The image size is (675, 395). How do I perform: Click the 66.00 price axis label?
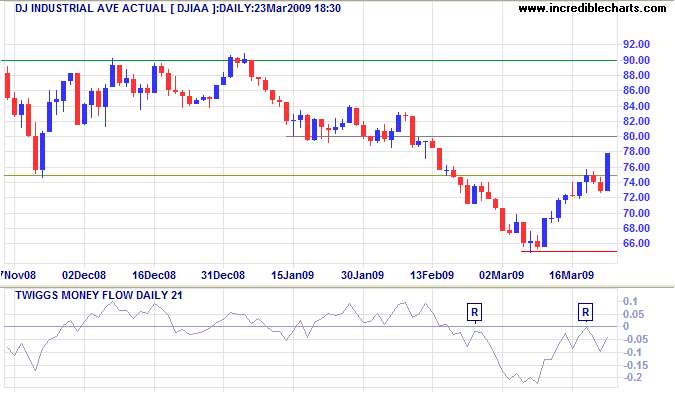[x=636, y=243]
